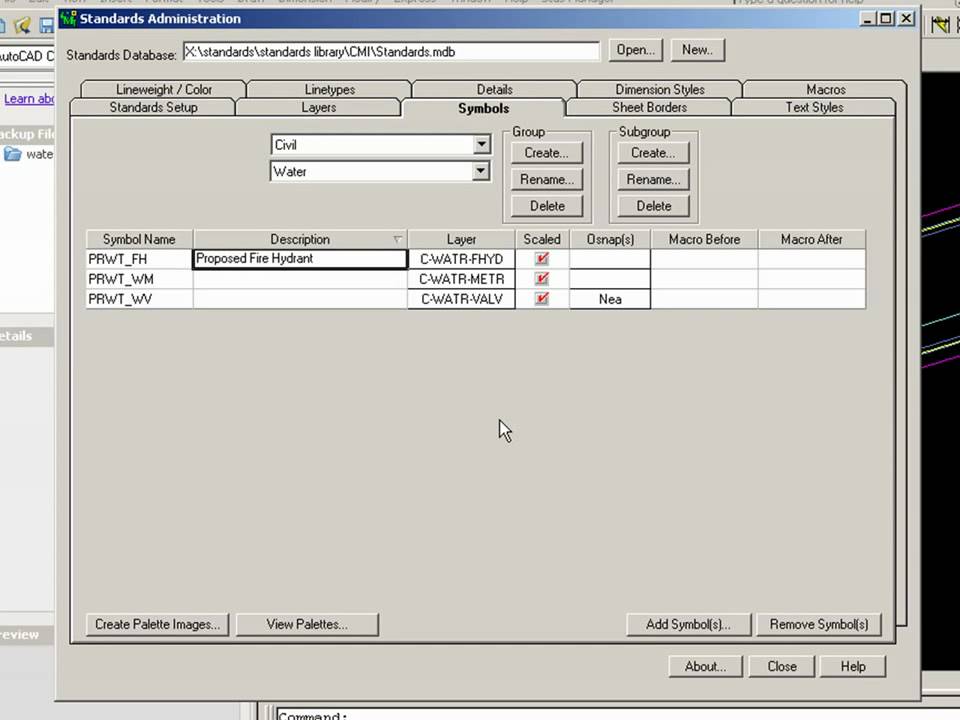Maximize the Standards Administration window

pyautogui.click(x=886, y=18)
